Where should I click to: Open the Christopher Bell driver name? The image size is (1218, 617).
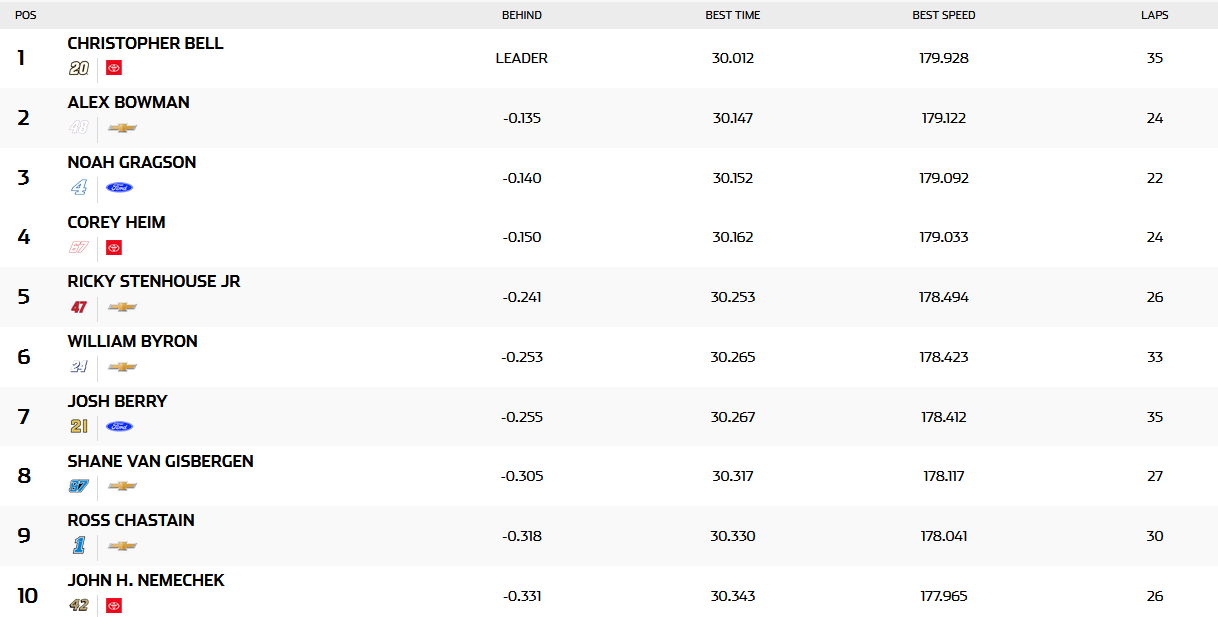click(x=145, y=43)
